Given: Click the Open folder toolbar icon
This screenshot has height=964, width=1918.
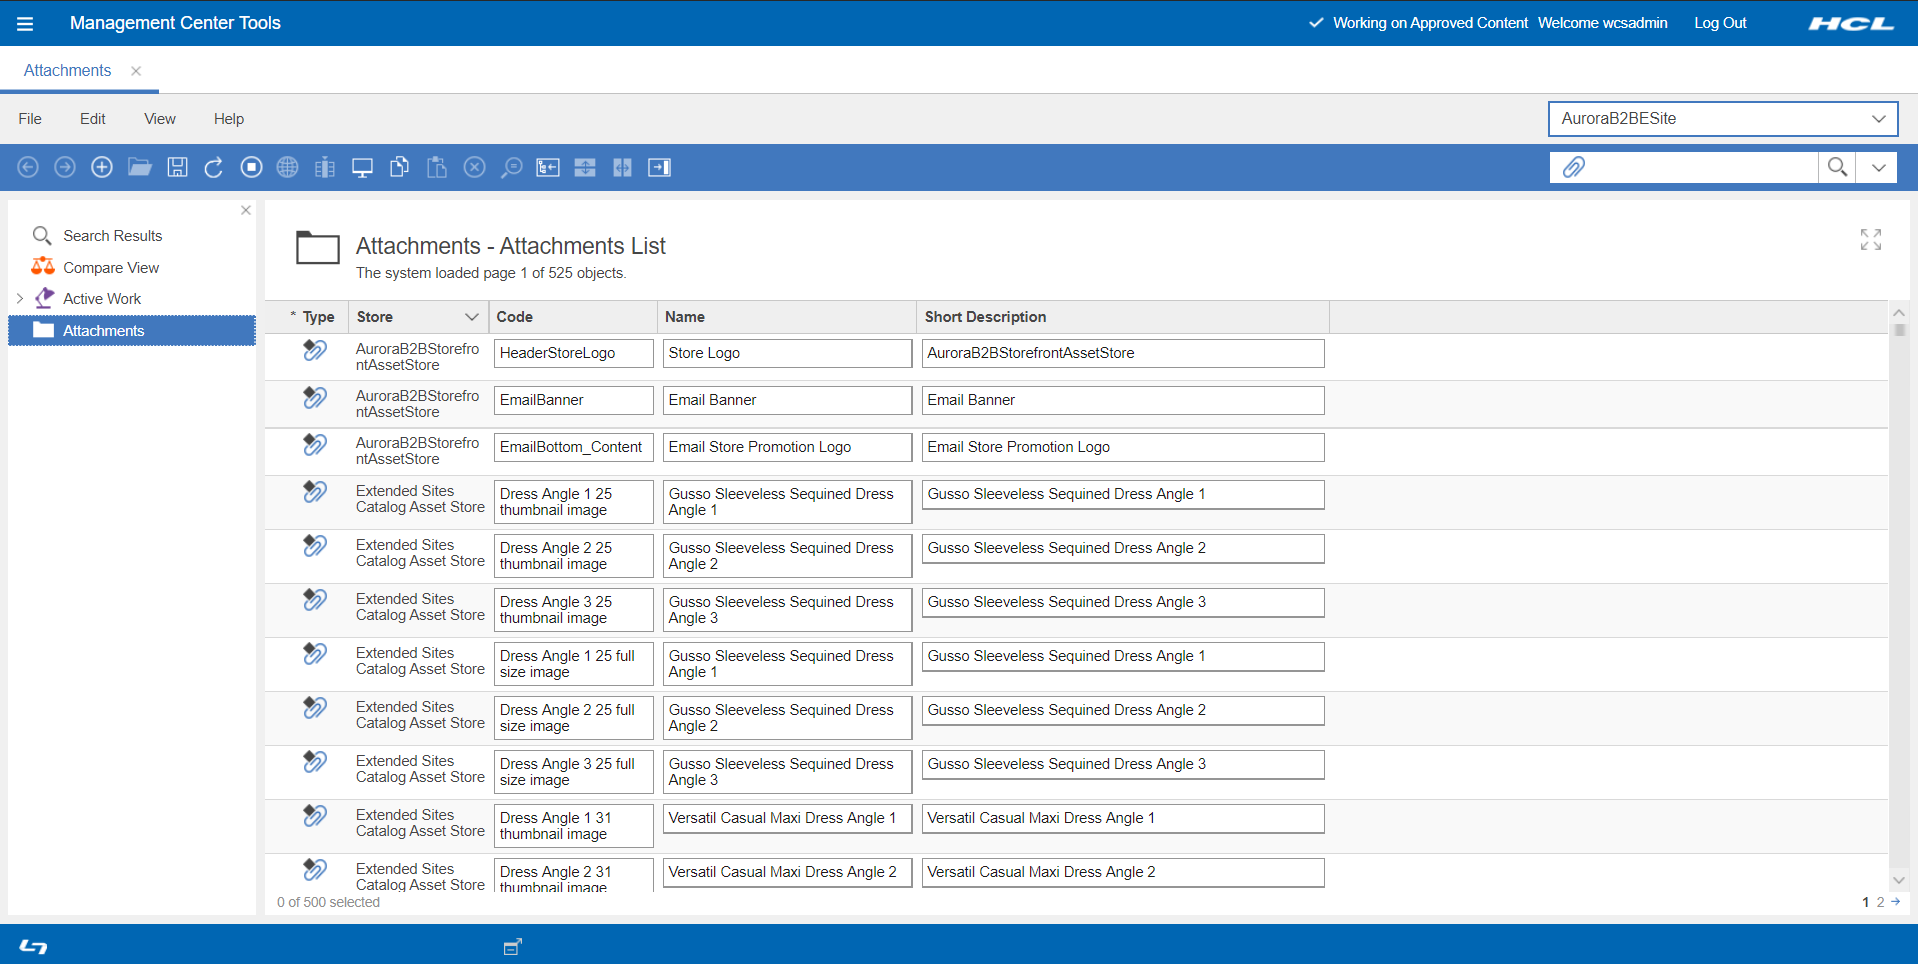Looking at the screenshot, I should click(139, 167).
